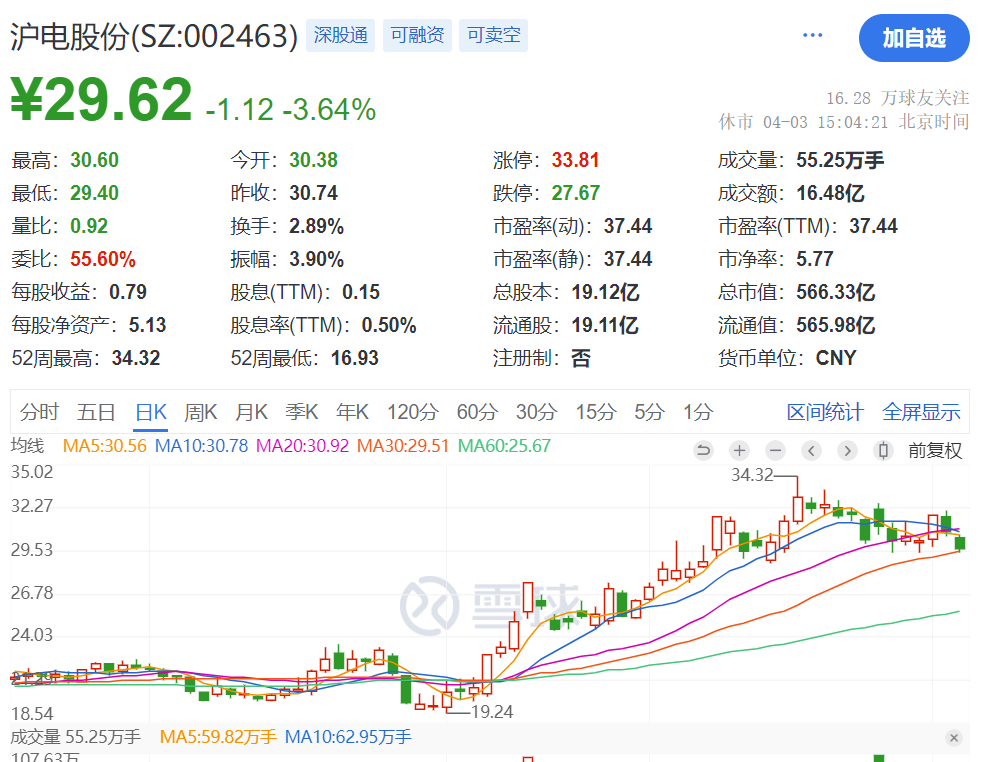Select the 月K chart tab
The image size is (985, 762).
(x=251, y=412)
